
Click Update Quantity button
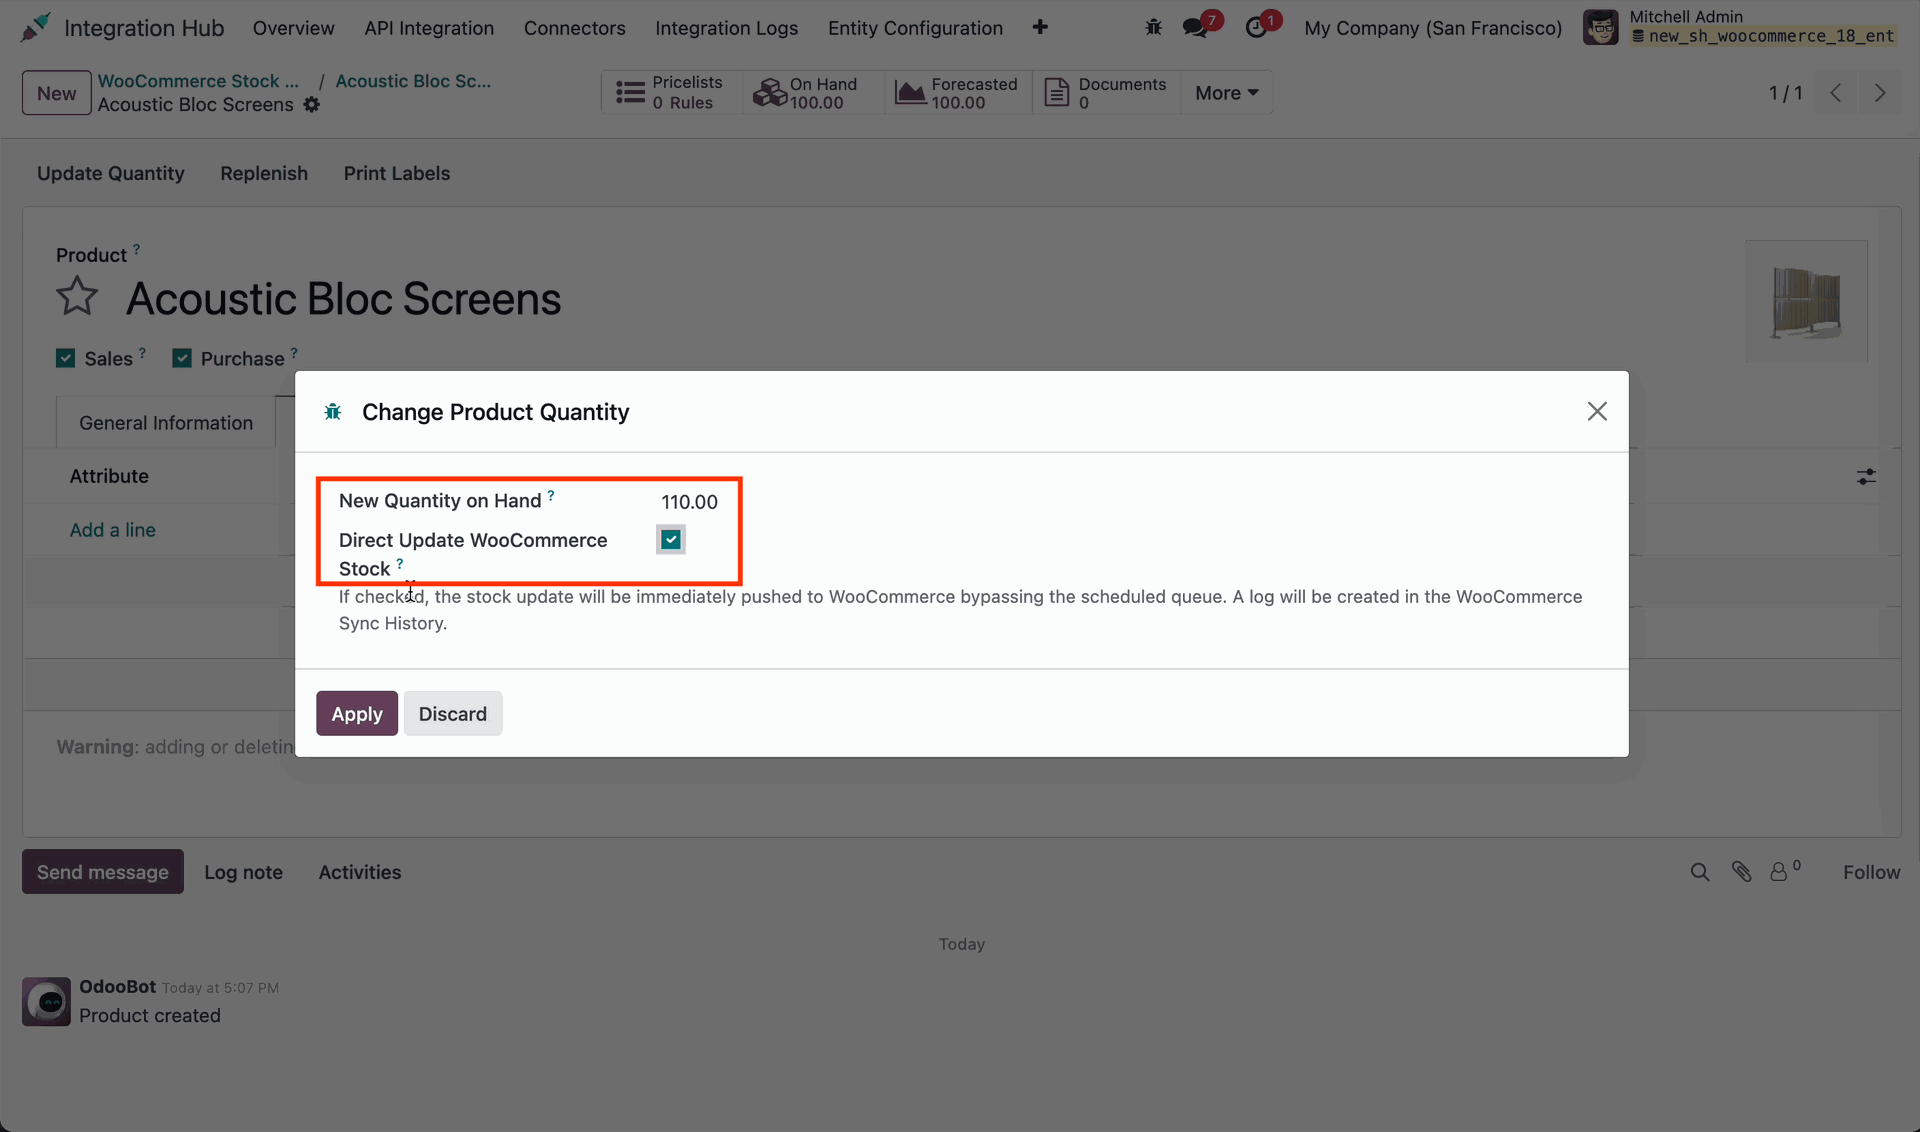(x=111, y=174)
